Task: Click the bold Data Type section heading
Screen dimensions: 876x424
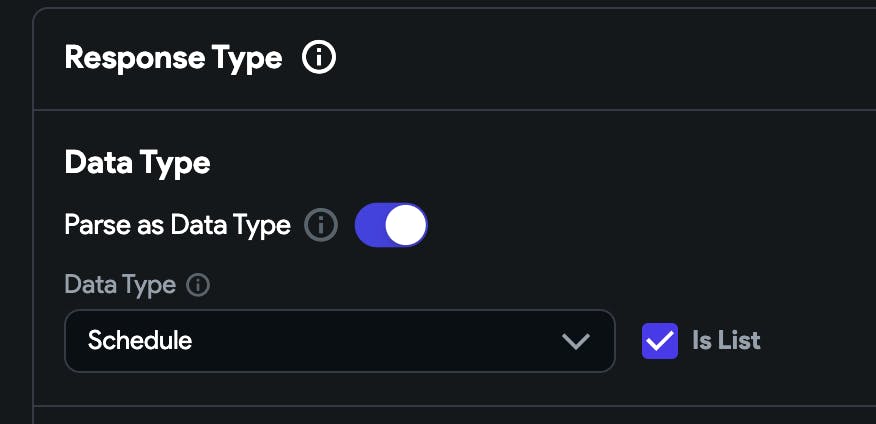Action: 137,163
